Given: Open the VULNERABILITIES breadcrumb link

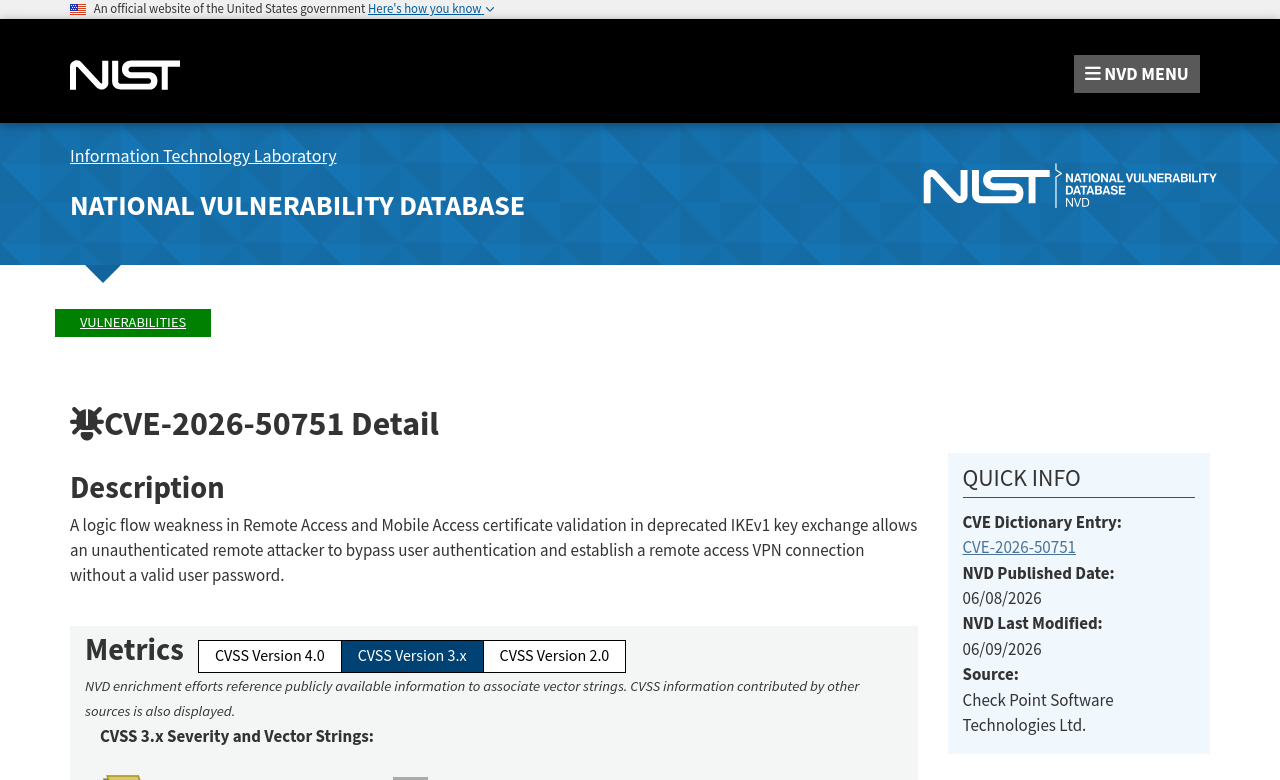Looking at the screenshot, I should [133, 323].
